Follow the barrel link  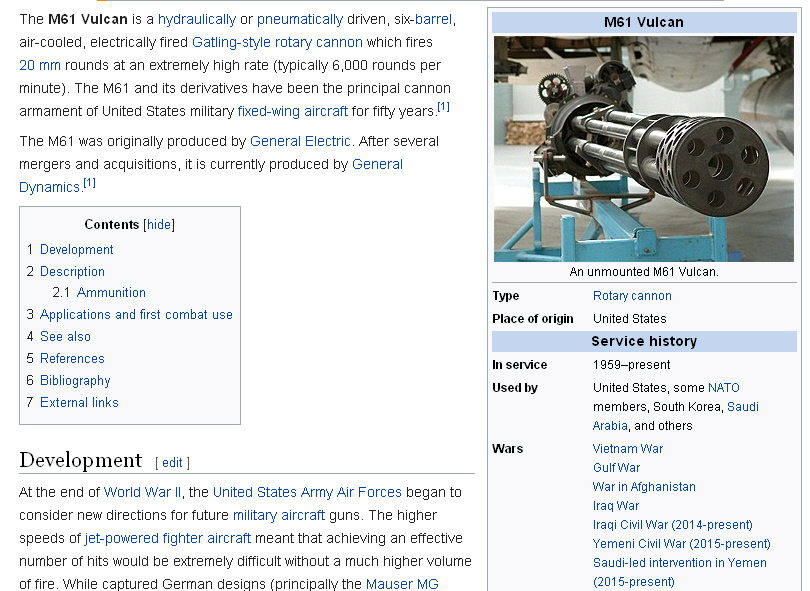click(x=433, y=20)
